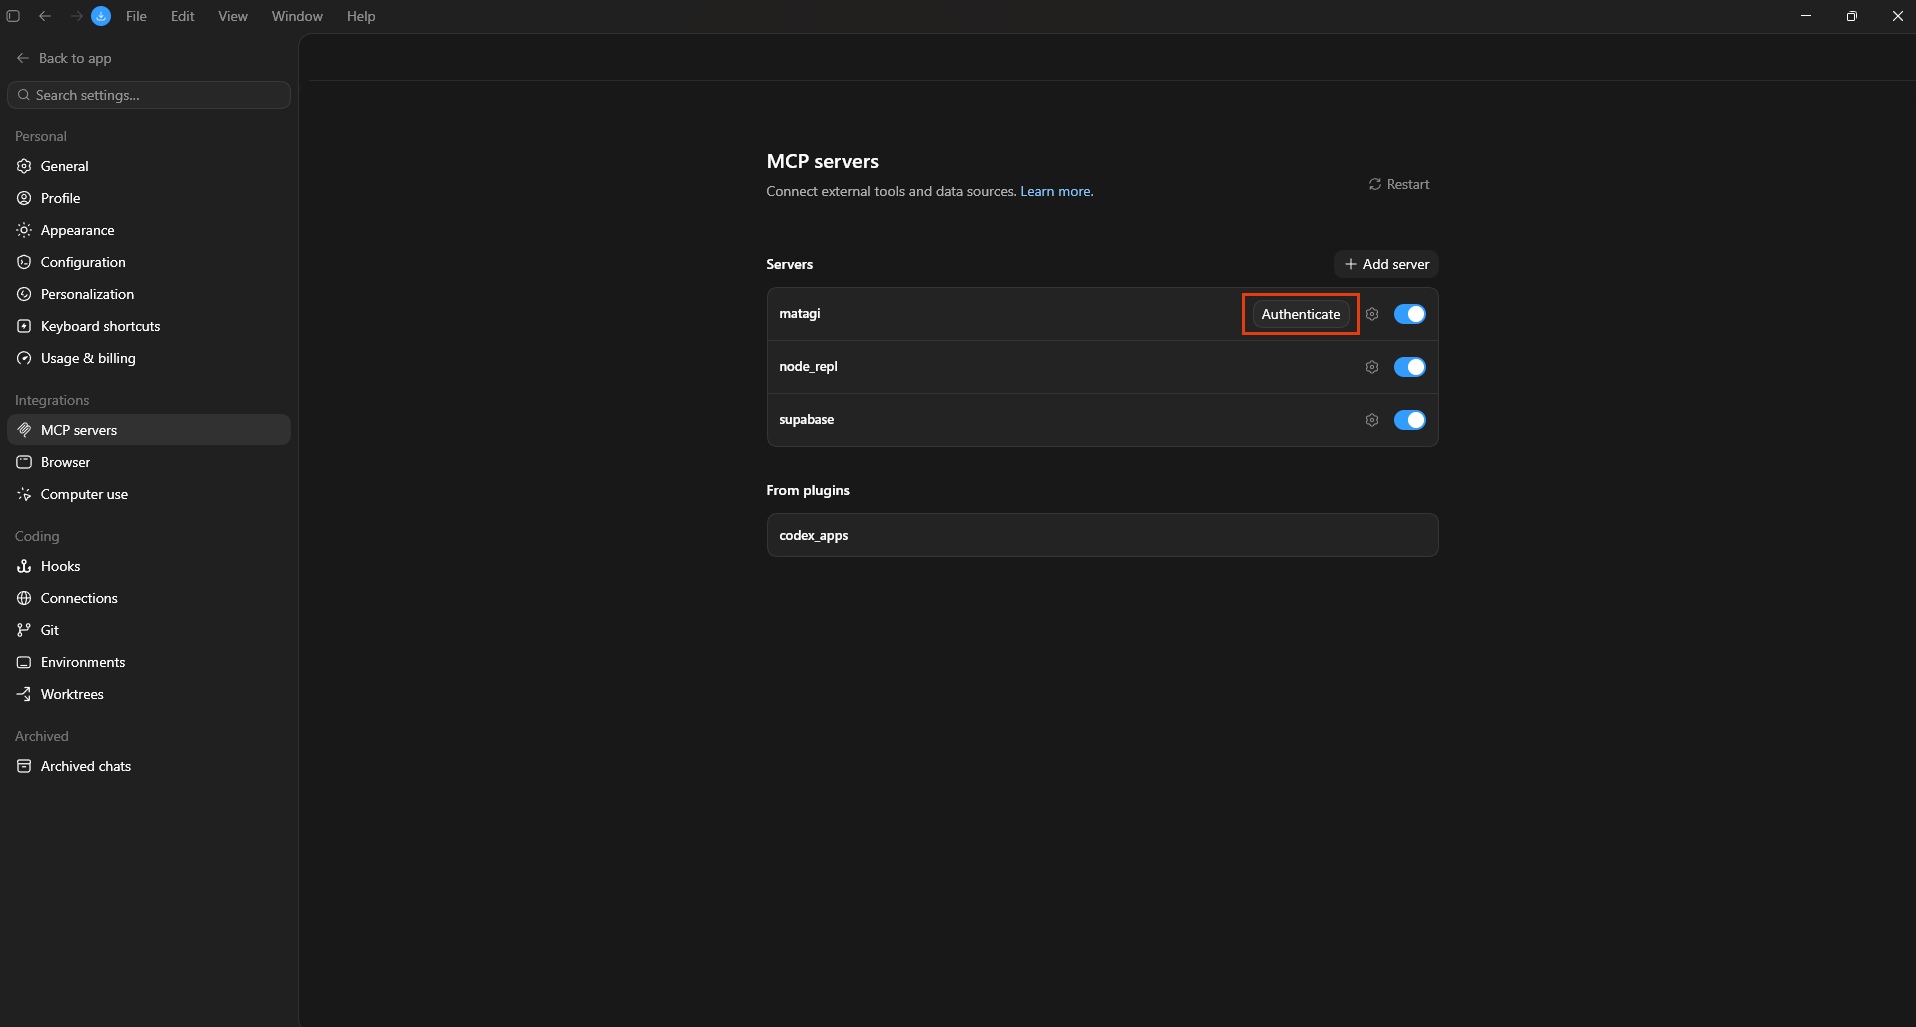Click the Personalization icon
The width and height of the screenshot is (1916, 1027).
point(24,294)
